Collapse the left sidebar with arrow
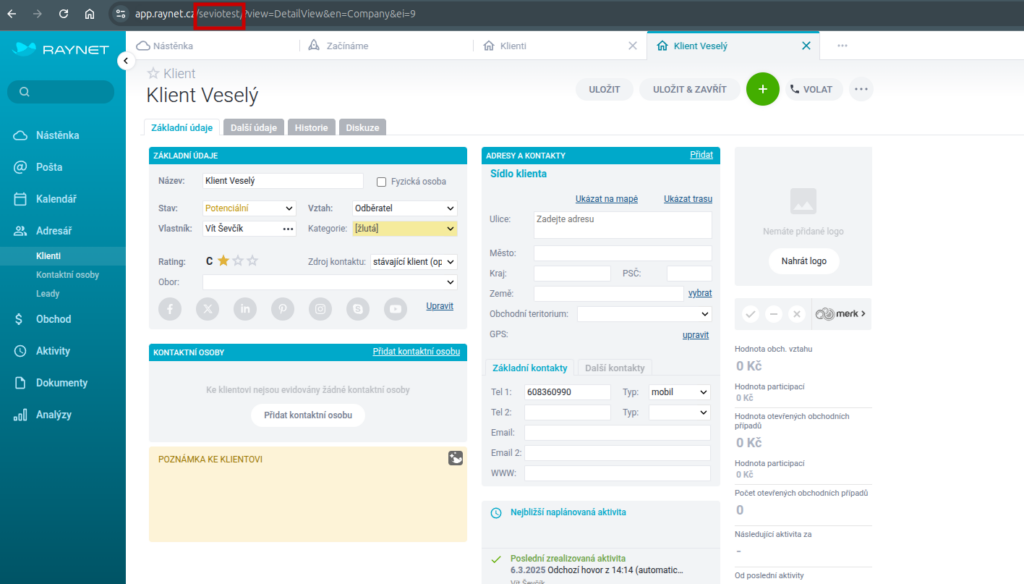1024x584 pixels. coord(125,61)
